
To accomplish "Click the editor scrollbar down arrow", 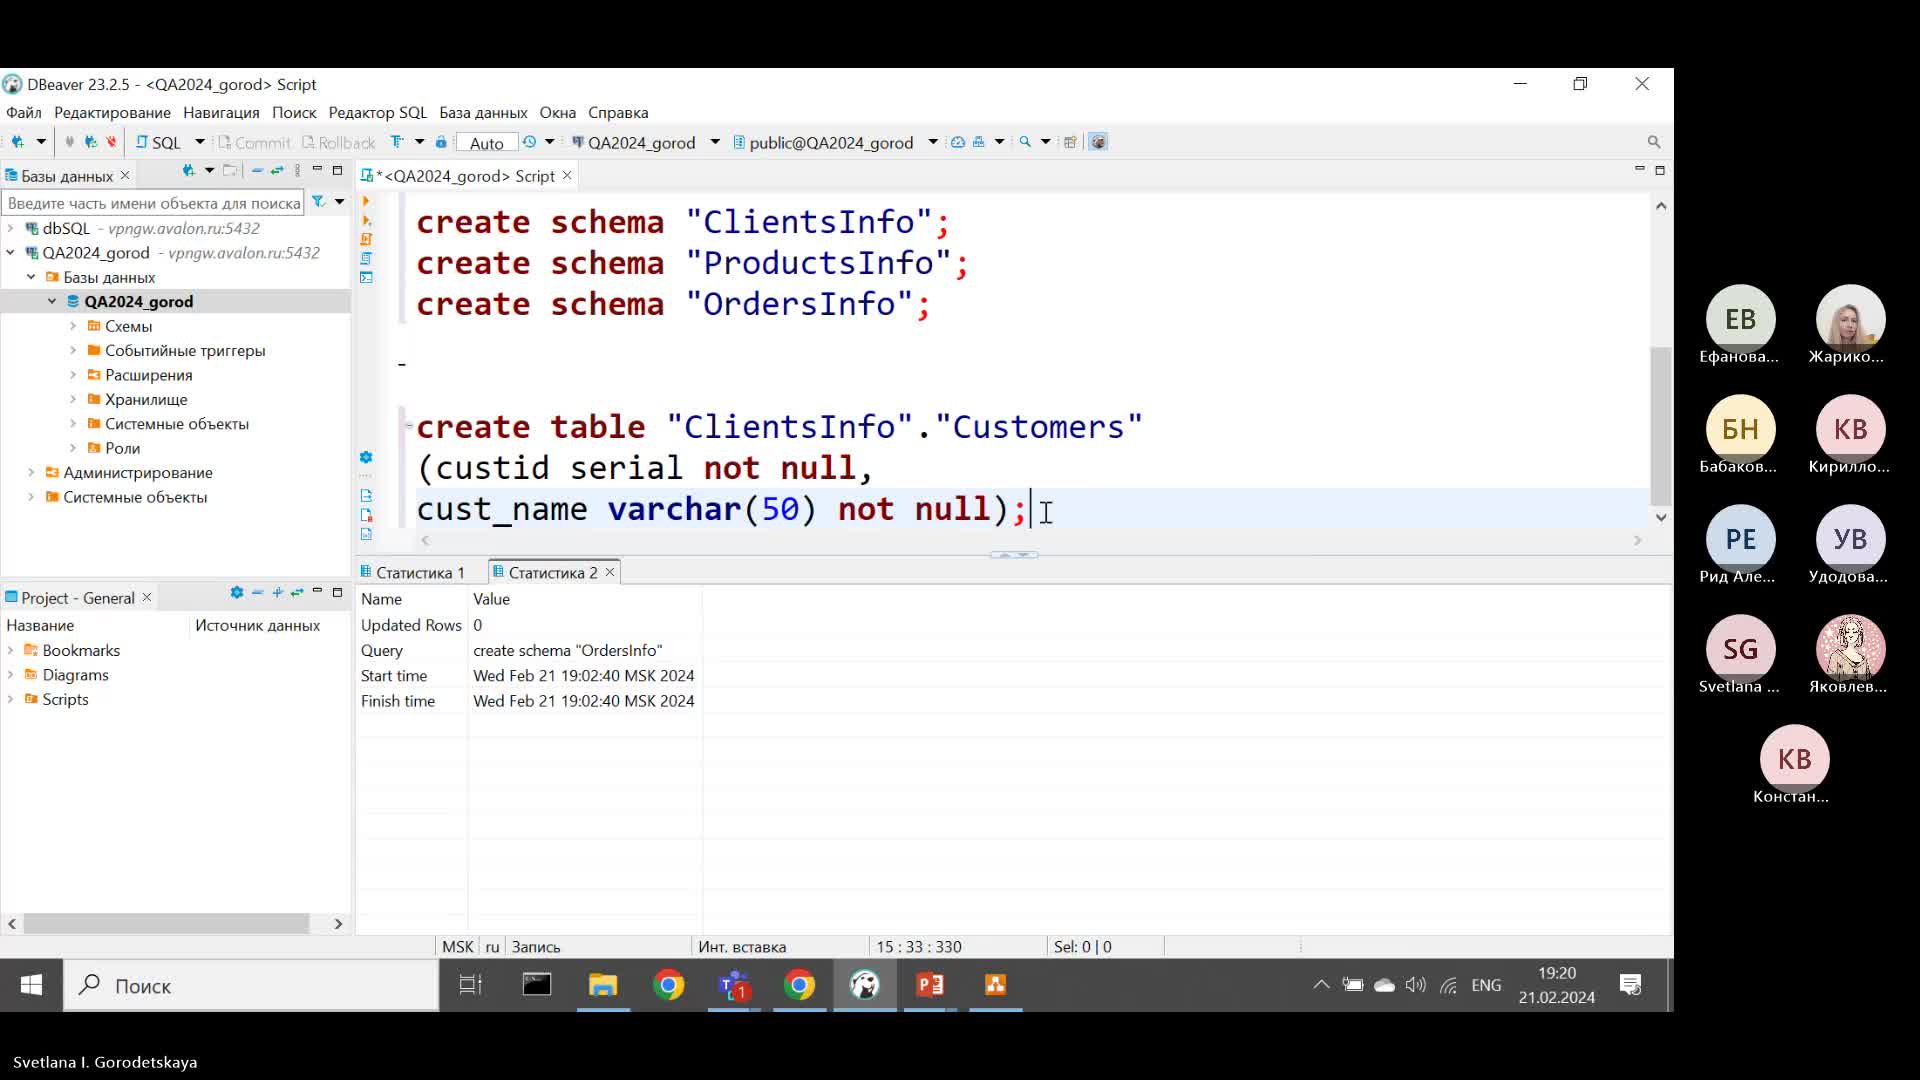I will (1661, 517).
